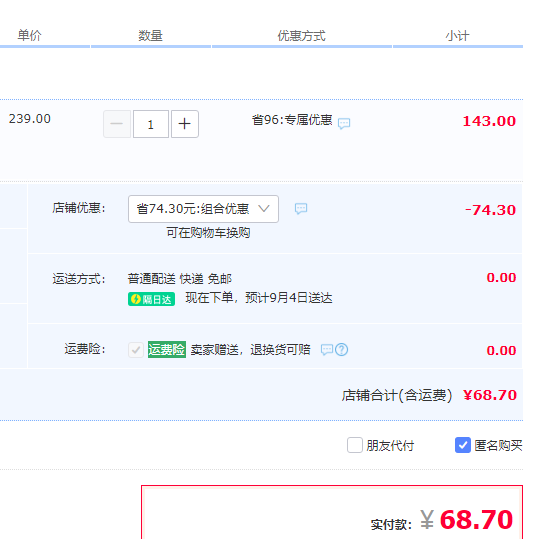Image resolution: width=540 pixels, height=539 pixels.
Task: Click the 省96:专属优惠 text
Action: tap(292, 120)
